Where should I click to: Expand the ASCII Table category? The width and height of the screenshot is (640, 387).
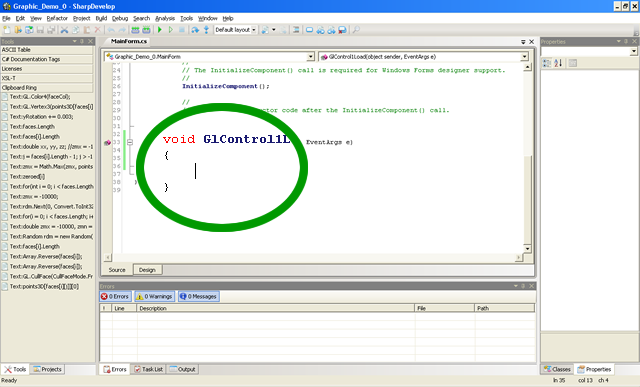point(47,50)
